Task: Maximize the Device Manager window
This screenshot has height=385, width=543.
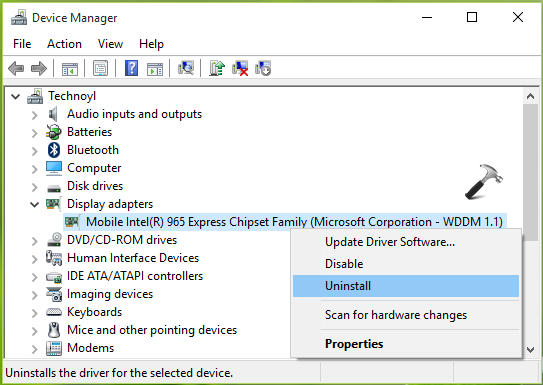Action: tap(472, 17)
